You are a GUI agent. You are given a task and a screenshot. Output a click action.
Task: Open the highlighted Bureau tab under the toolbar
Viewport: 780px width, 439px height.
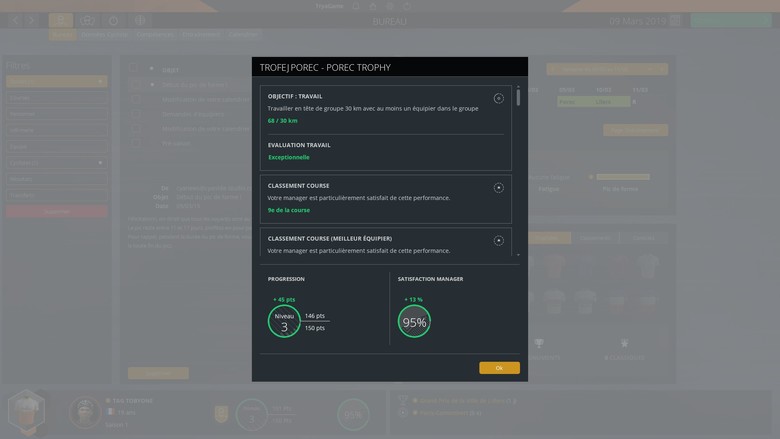[x=62, y=35]
